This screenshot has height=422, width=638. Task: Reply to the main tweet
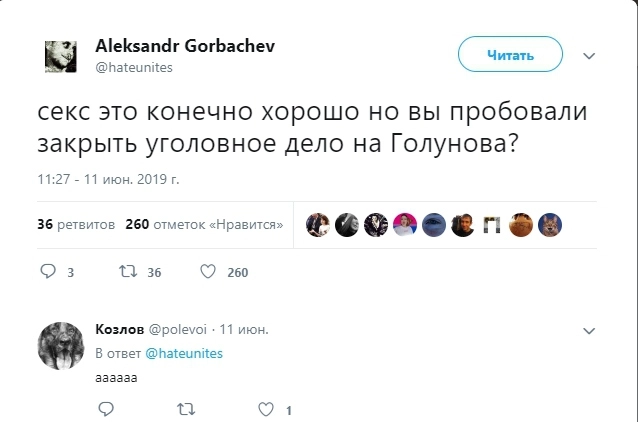tap(48, 271)
